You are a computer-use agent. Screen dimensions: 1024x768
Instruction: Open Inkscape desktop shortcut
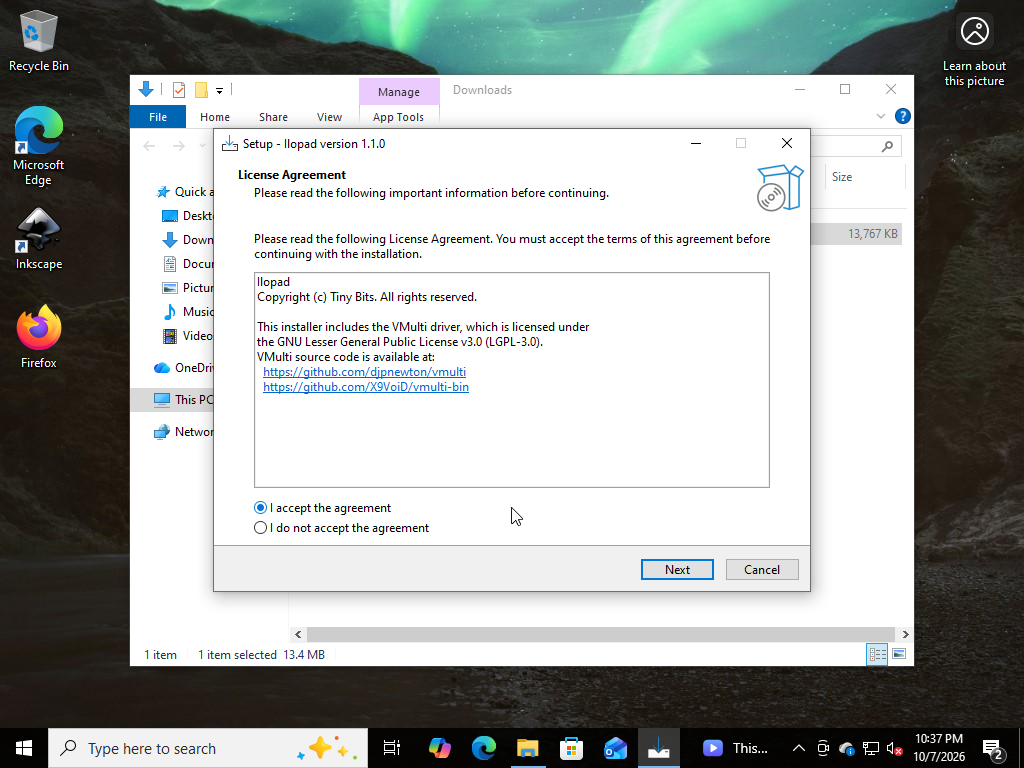39,239
